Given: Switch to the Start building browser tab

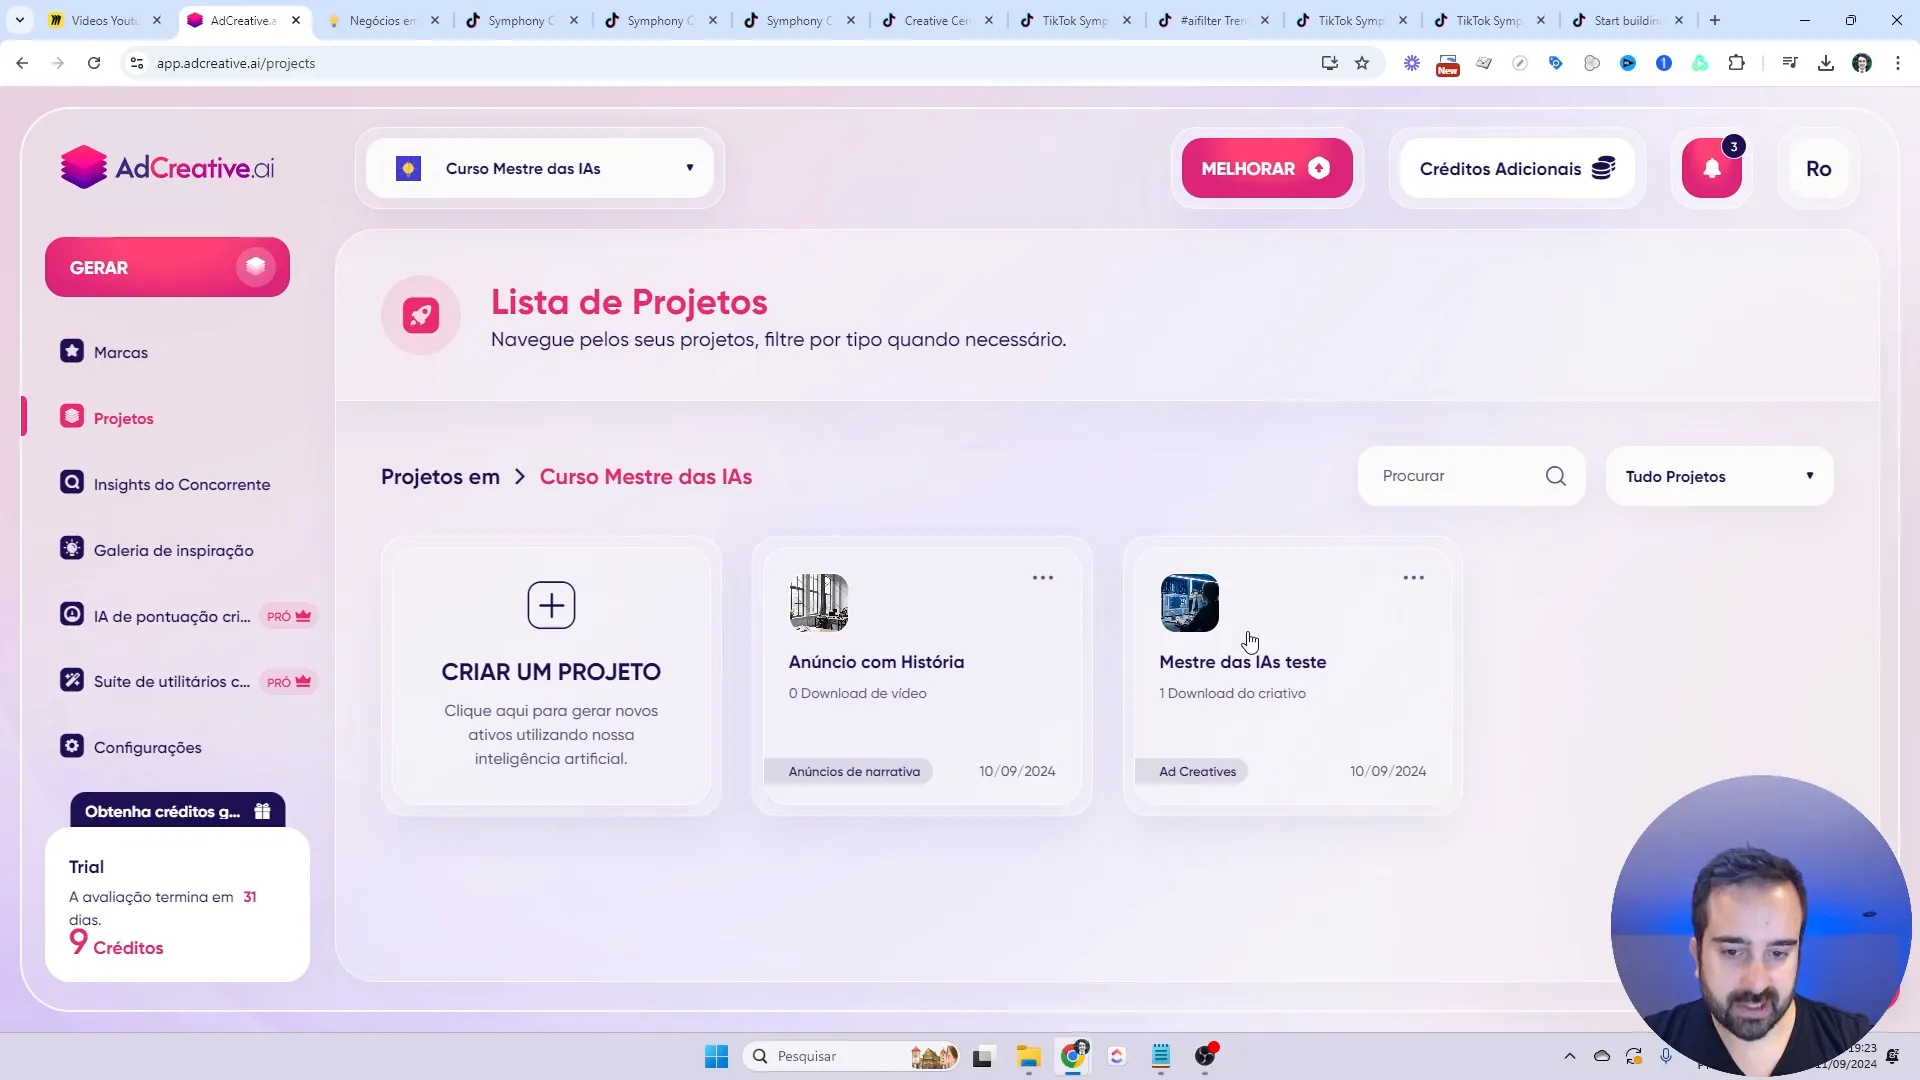Looking at the screenshot, I should point(1627,20).
